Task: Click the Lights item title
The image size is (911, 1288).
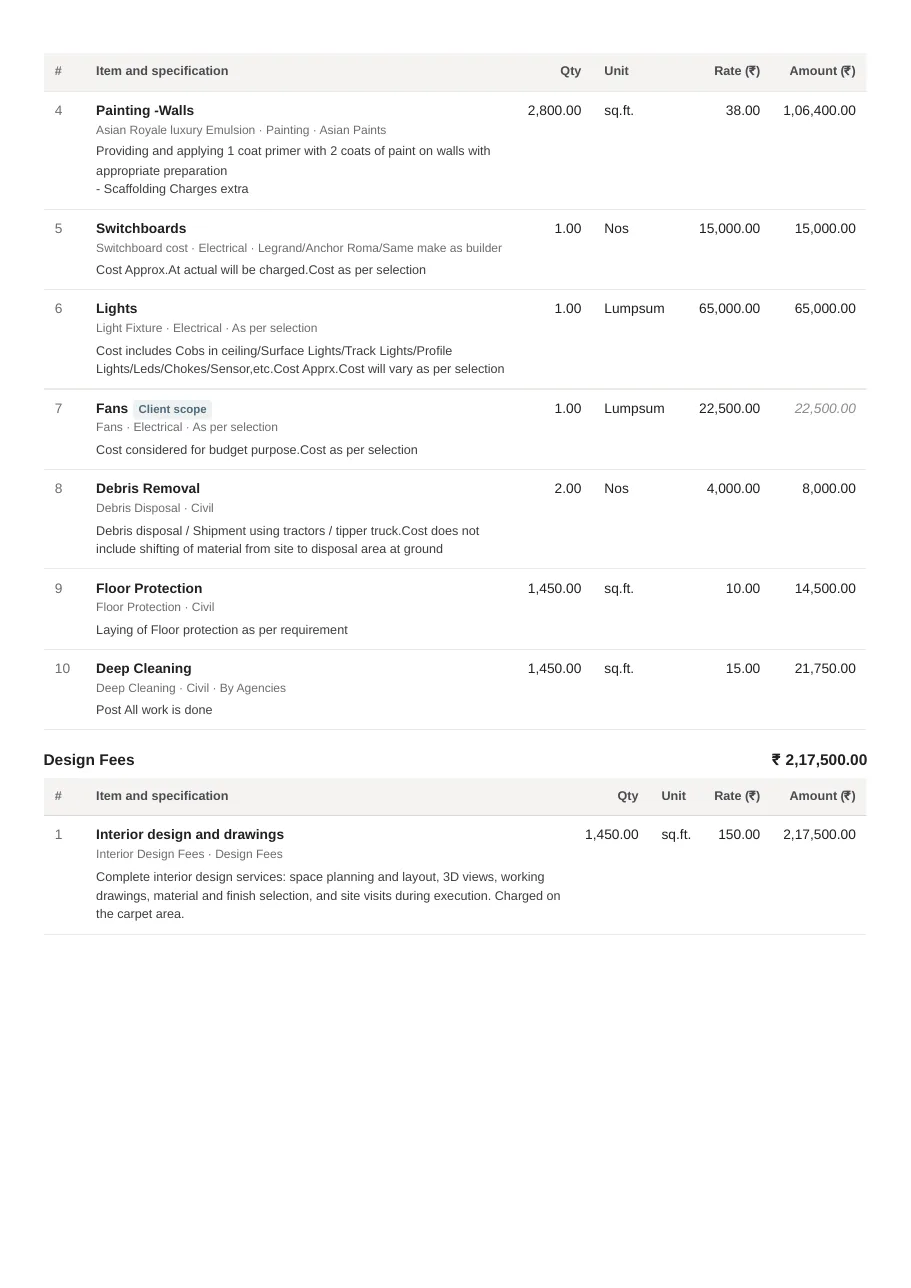Action: coord(116,308)
